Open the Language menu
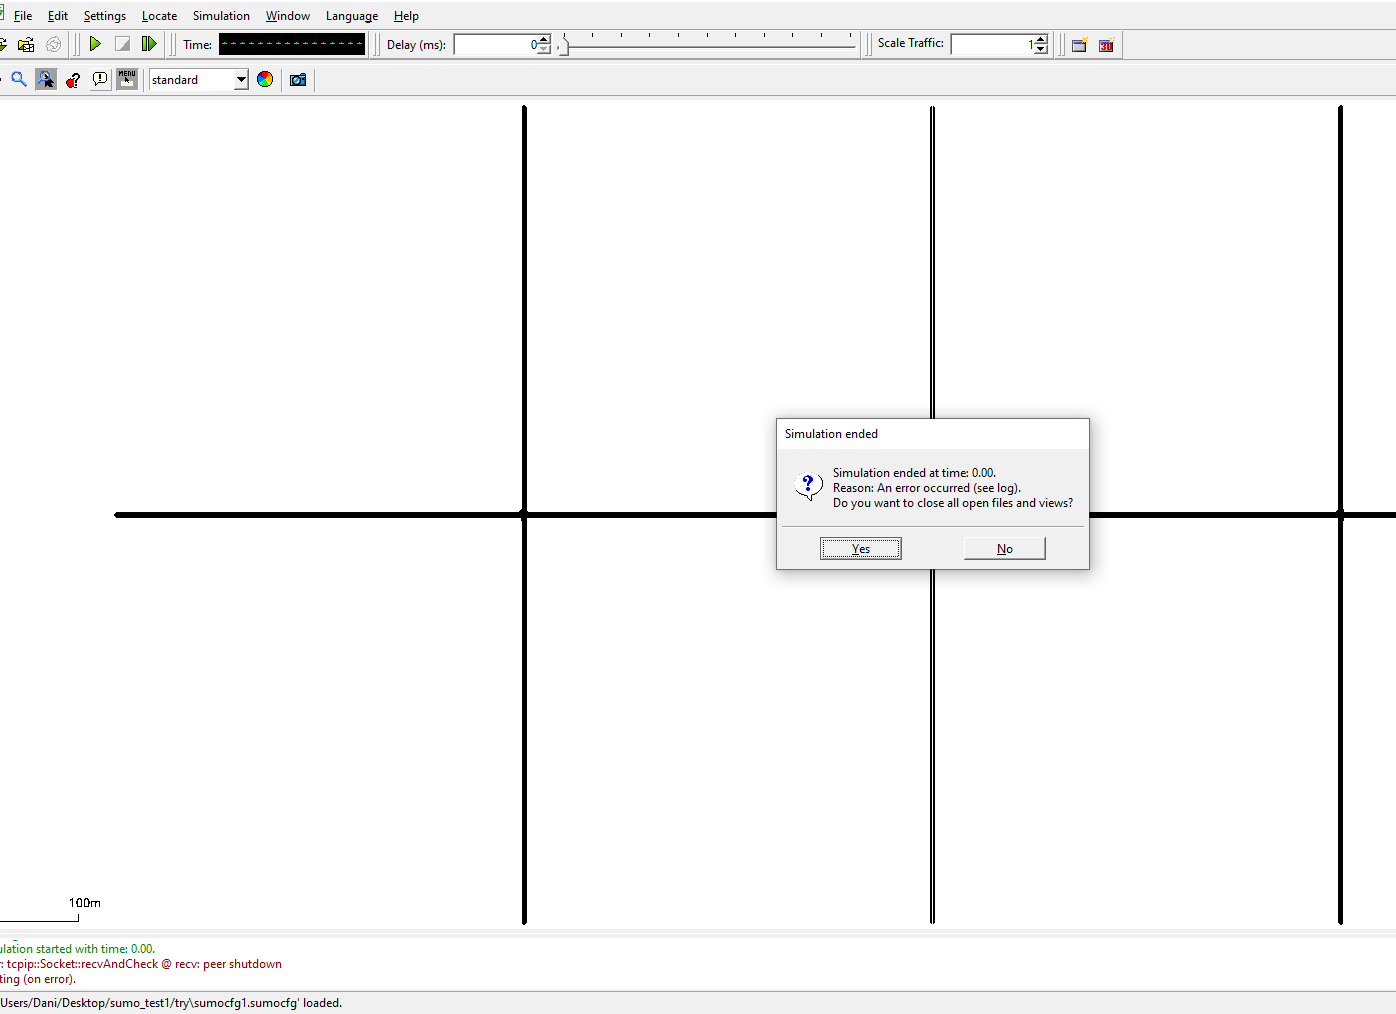Viewport: 1396px width, 1014px height. (x=352, y=16)
